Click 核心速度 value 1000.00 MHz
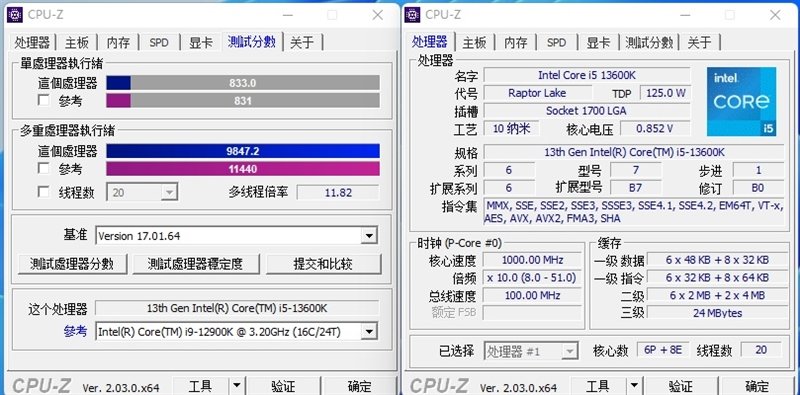This screenshot has height=395, width=800. [x=532, y=260]
